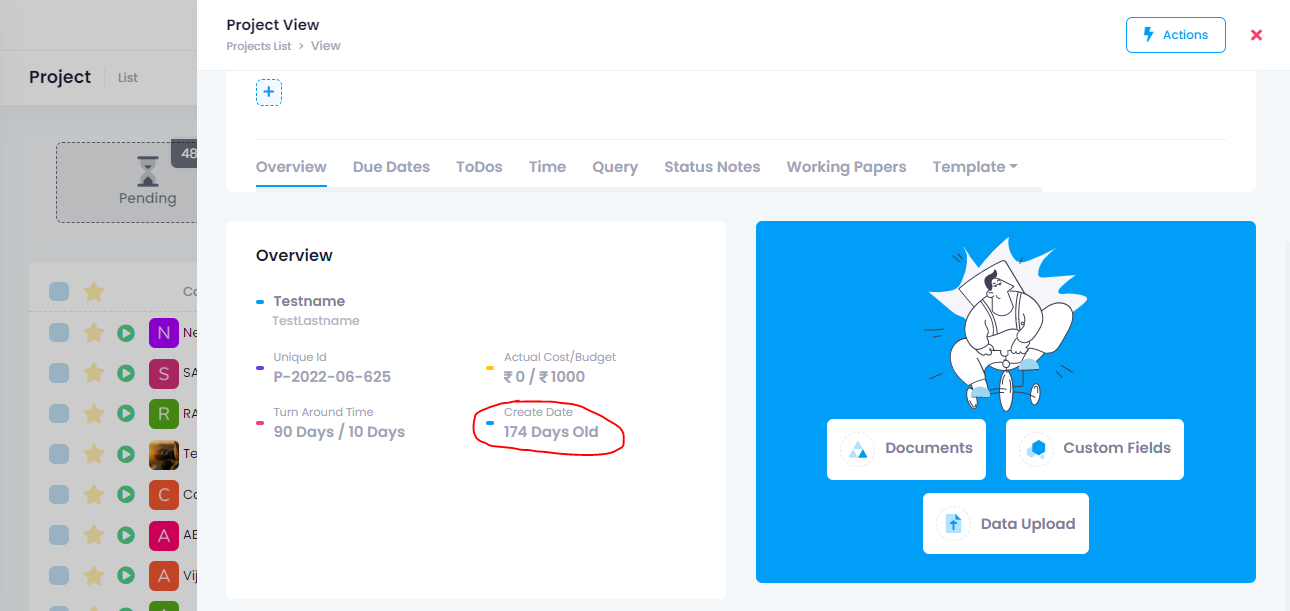Star the C avatar project row
The image size is (1290, 611).
[x=93, y=494]
